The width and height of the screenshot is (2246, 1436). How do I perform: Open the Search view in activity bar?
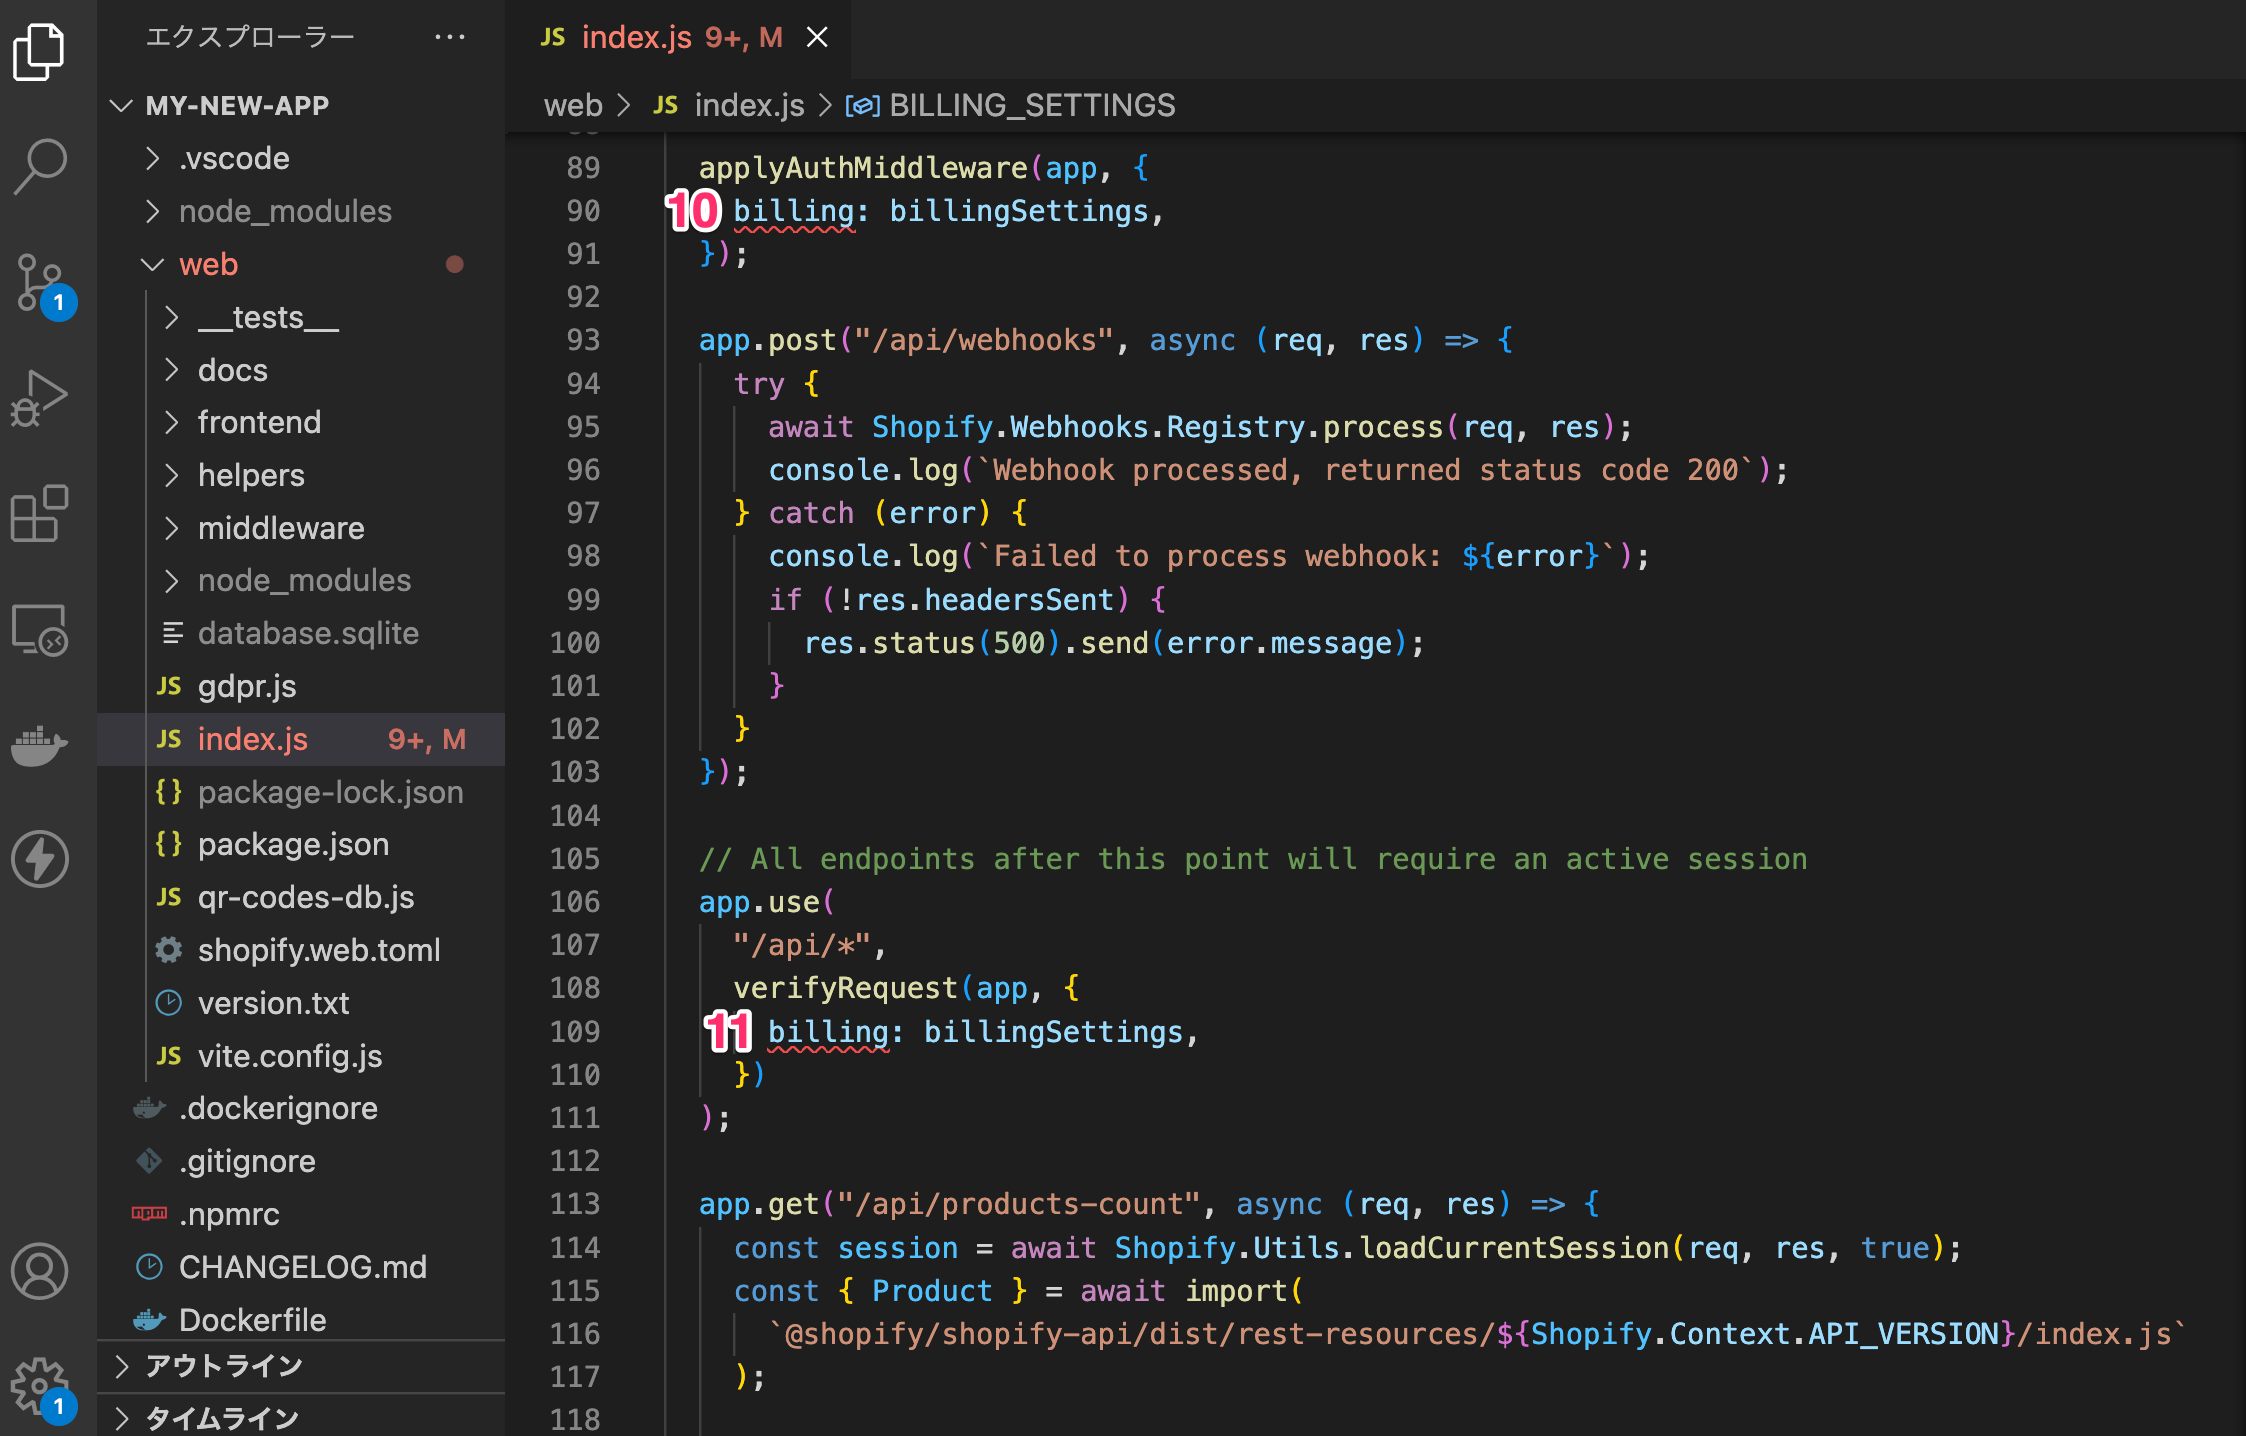[x=40, y=166]
